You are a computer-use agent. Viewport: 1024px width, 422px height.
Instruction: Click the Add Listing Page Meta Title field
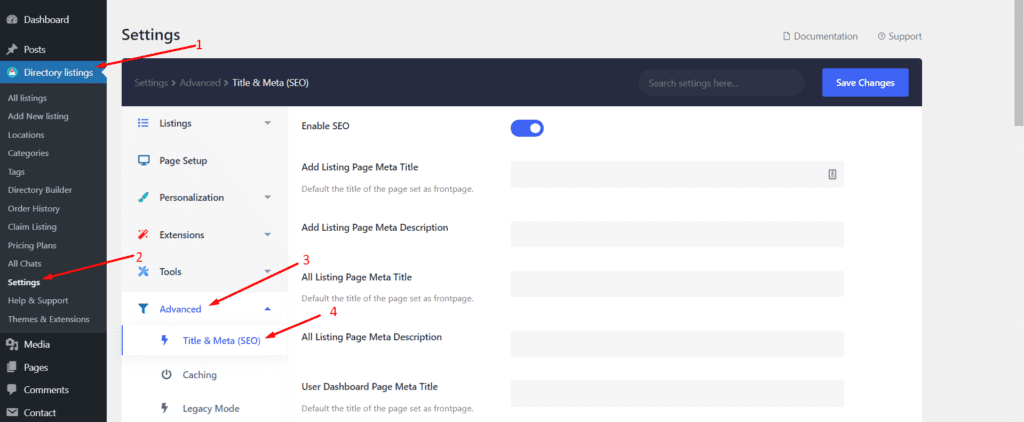pyautogui.click(x=667, y=174)
